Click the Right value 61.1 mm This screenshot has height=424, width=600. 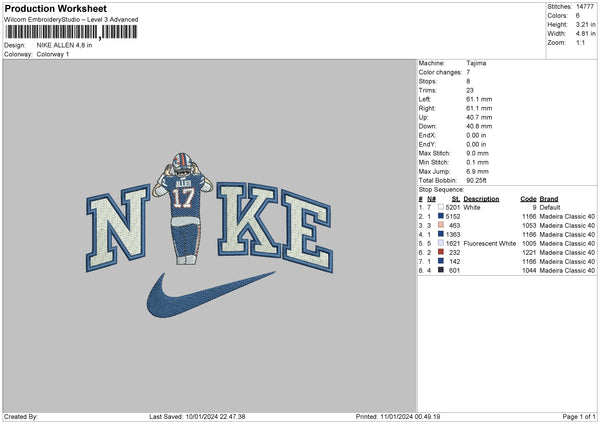point(479,108)
